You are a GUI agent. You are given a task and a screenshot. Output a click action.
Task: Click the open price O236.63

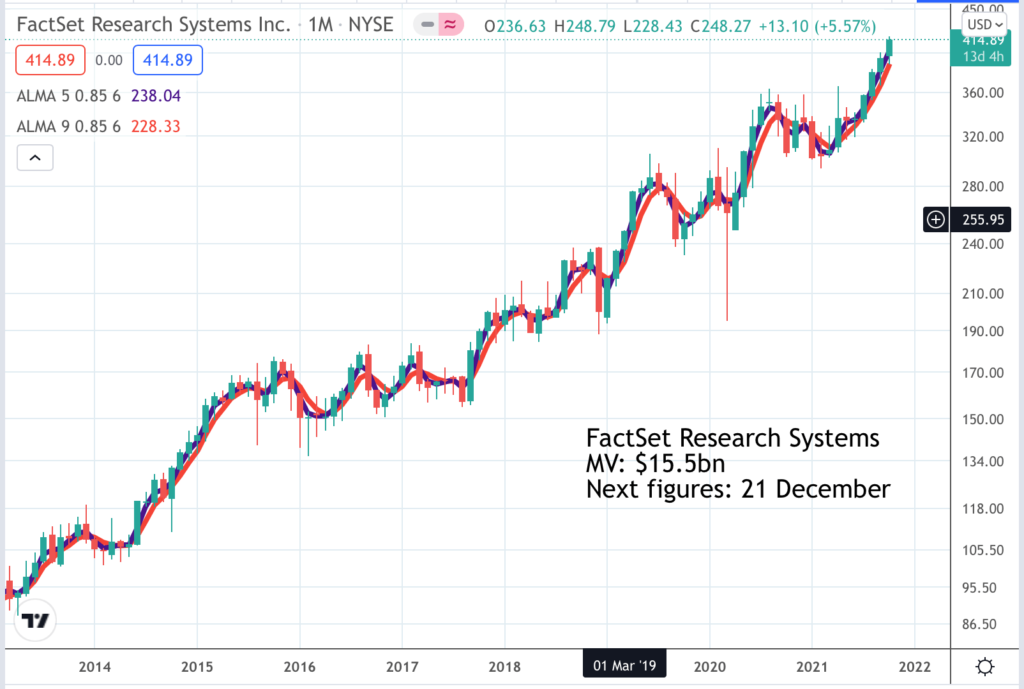pos(515,26)
